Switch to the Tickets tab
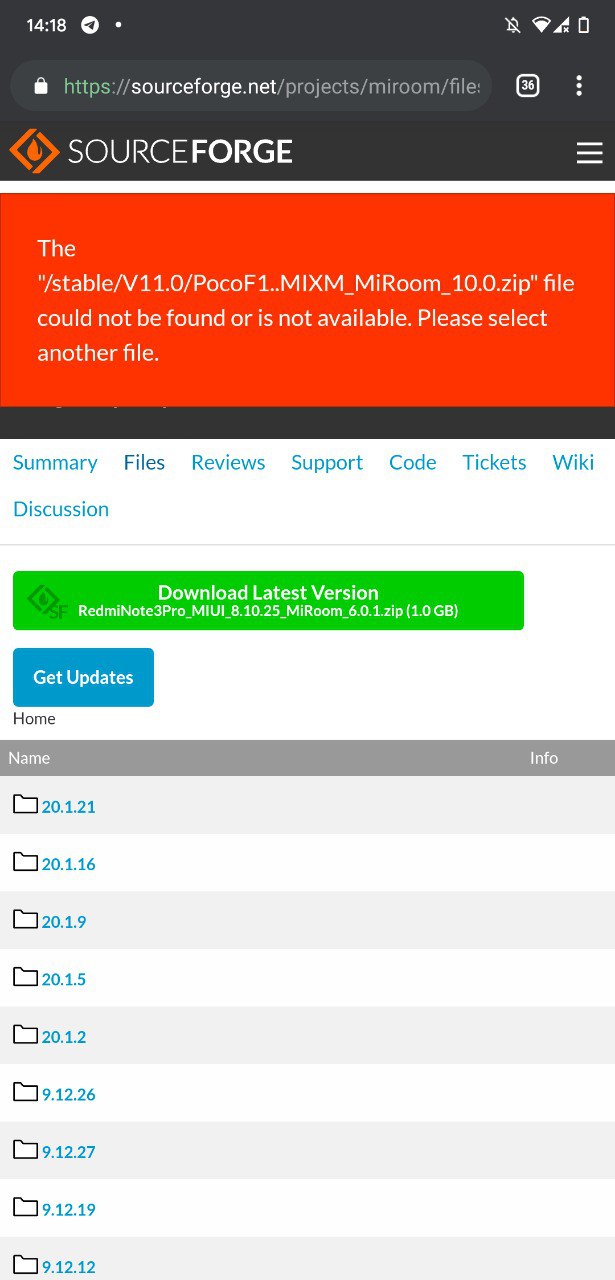This screenshot has width=615, height=1280. pos(494,462)
